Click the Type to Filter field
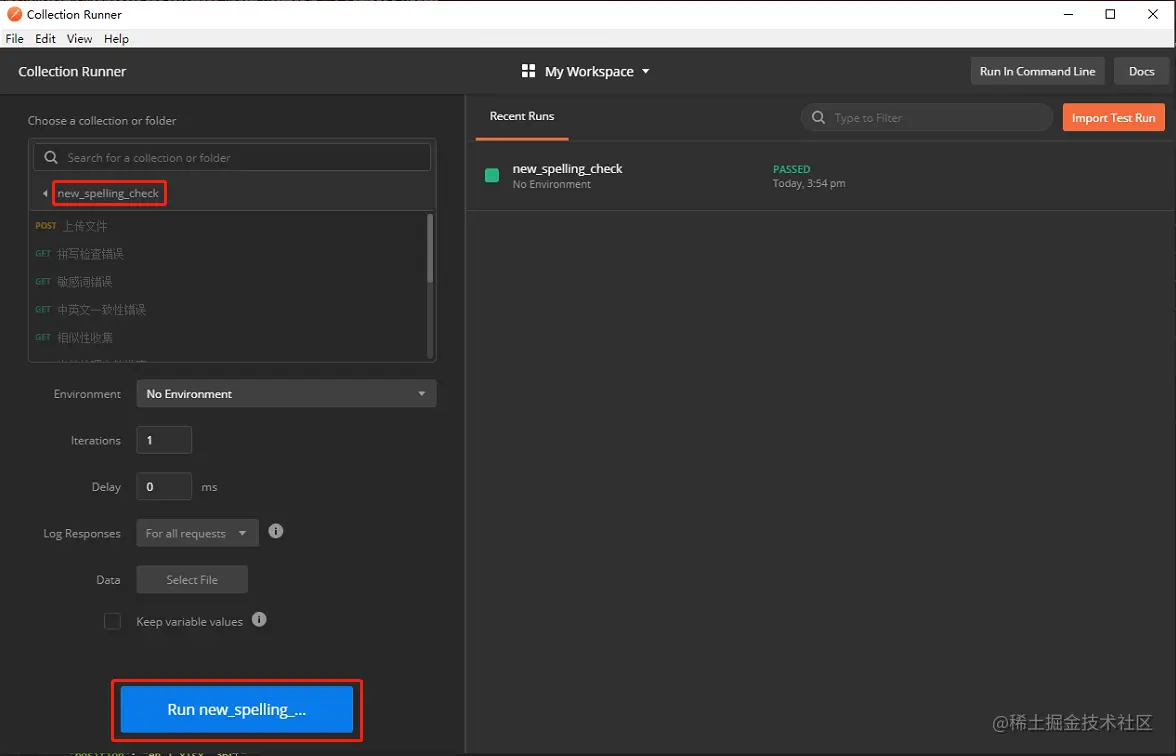The height and width of the screenshot is (756, 1176). [927, 118]
